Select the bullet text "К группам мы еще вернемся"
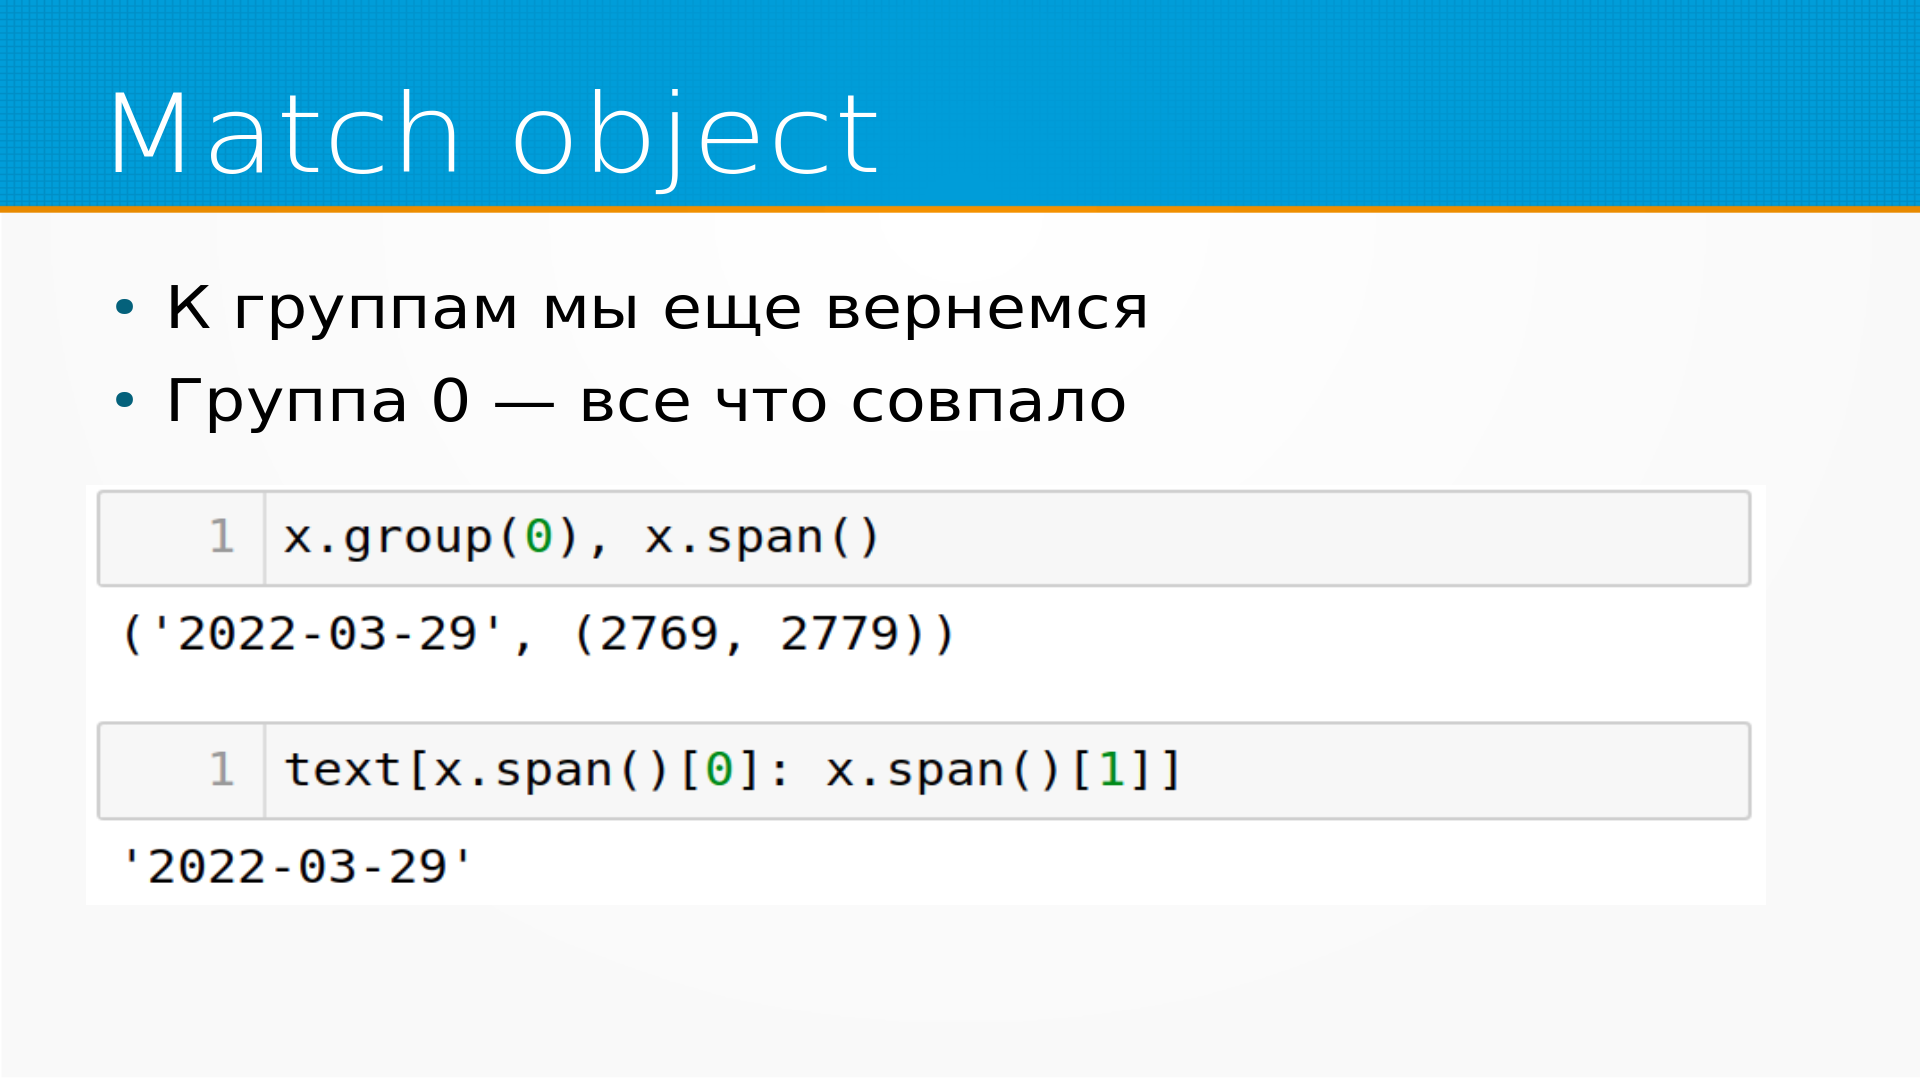 pyautogui.click(x=657, y=307)
